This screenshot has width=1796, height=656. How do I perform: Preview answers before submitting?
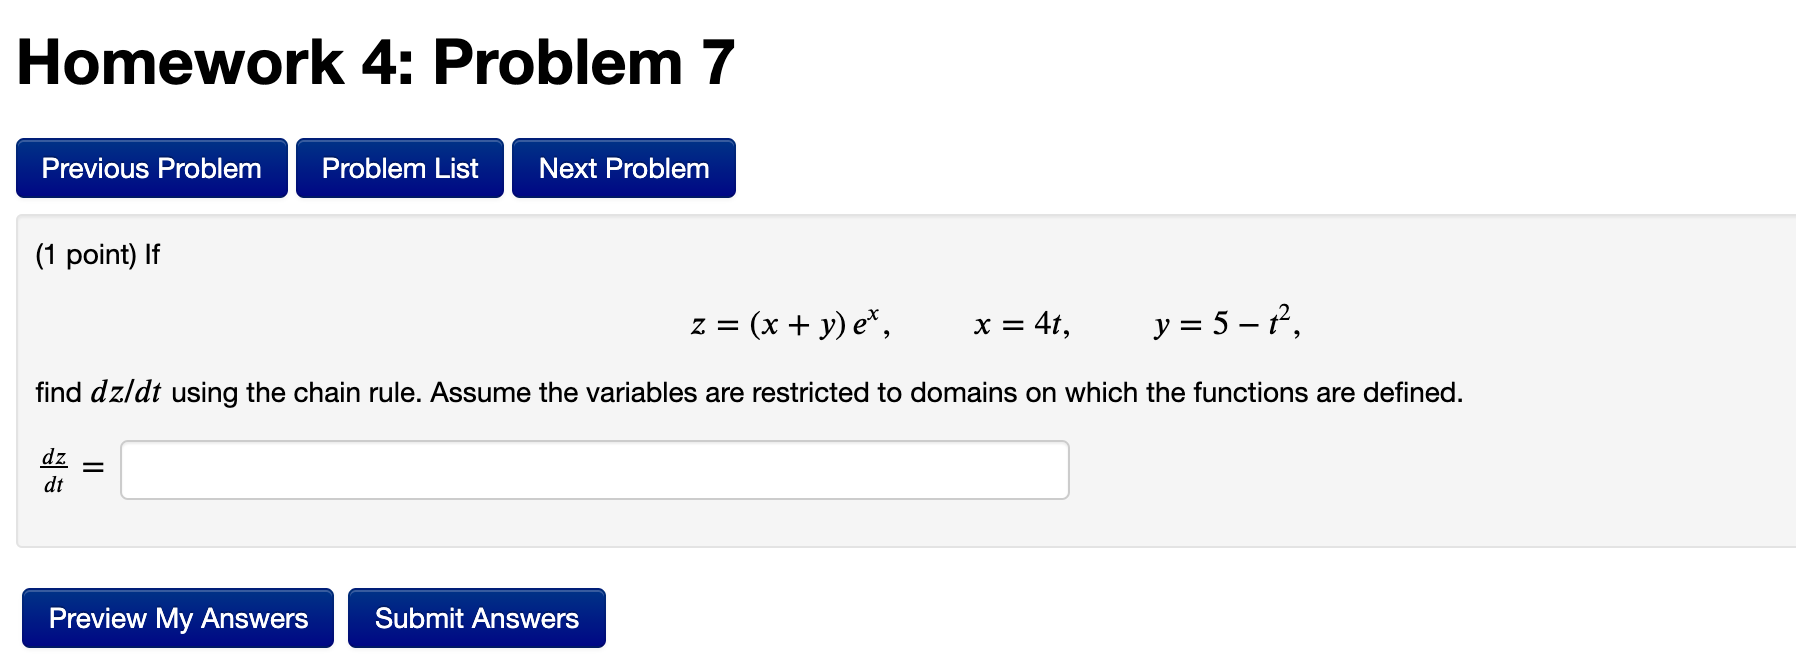[x=177, y=618]
